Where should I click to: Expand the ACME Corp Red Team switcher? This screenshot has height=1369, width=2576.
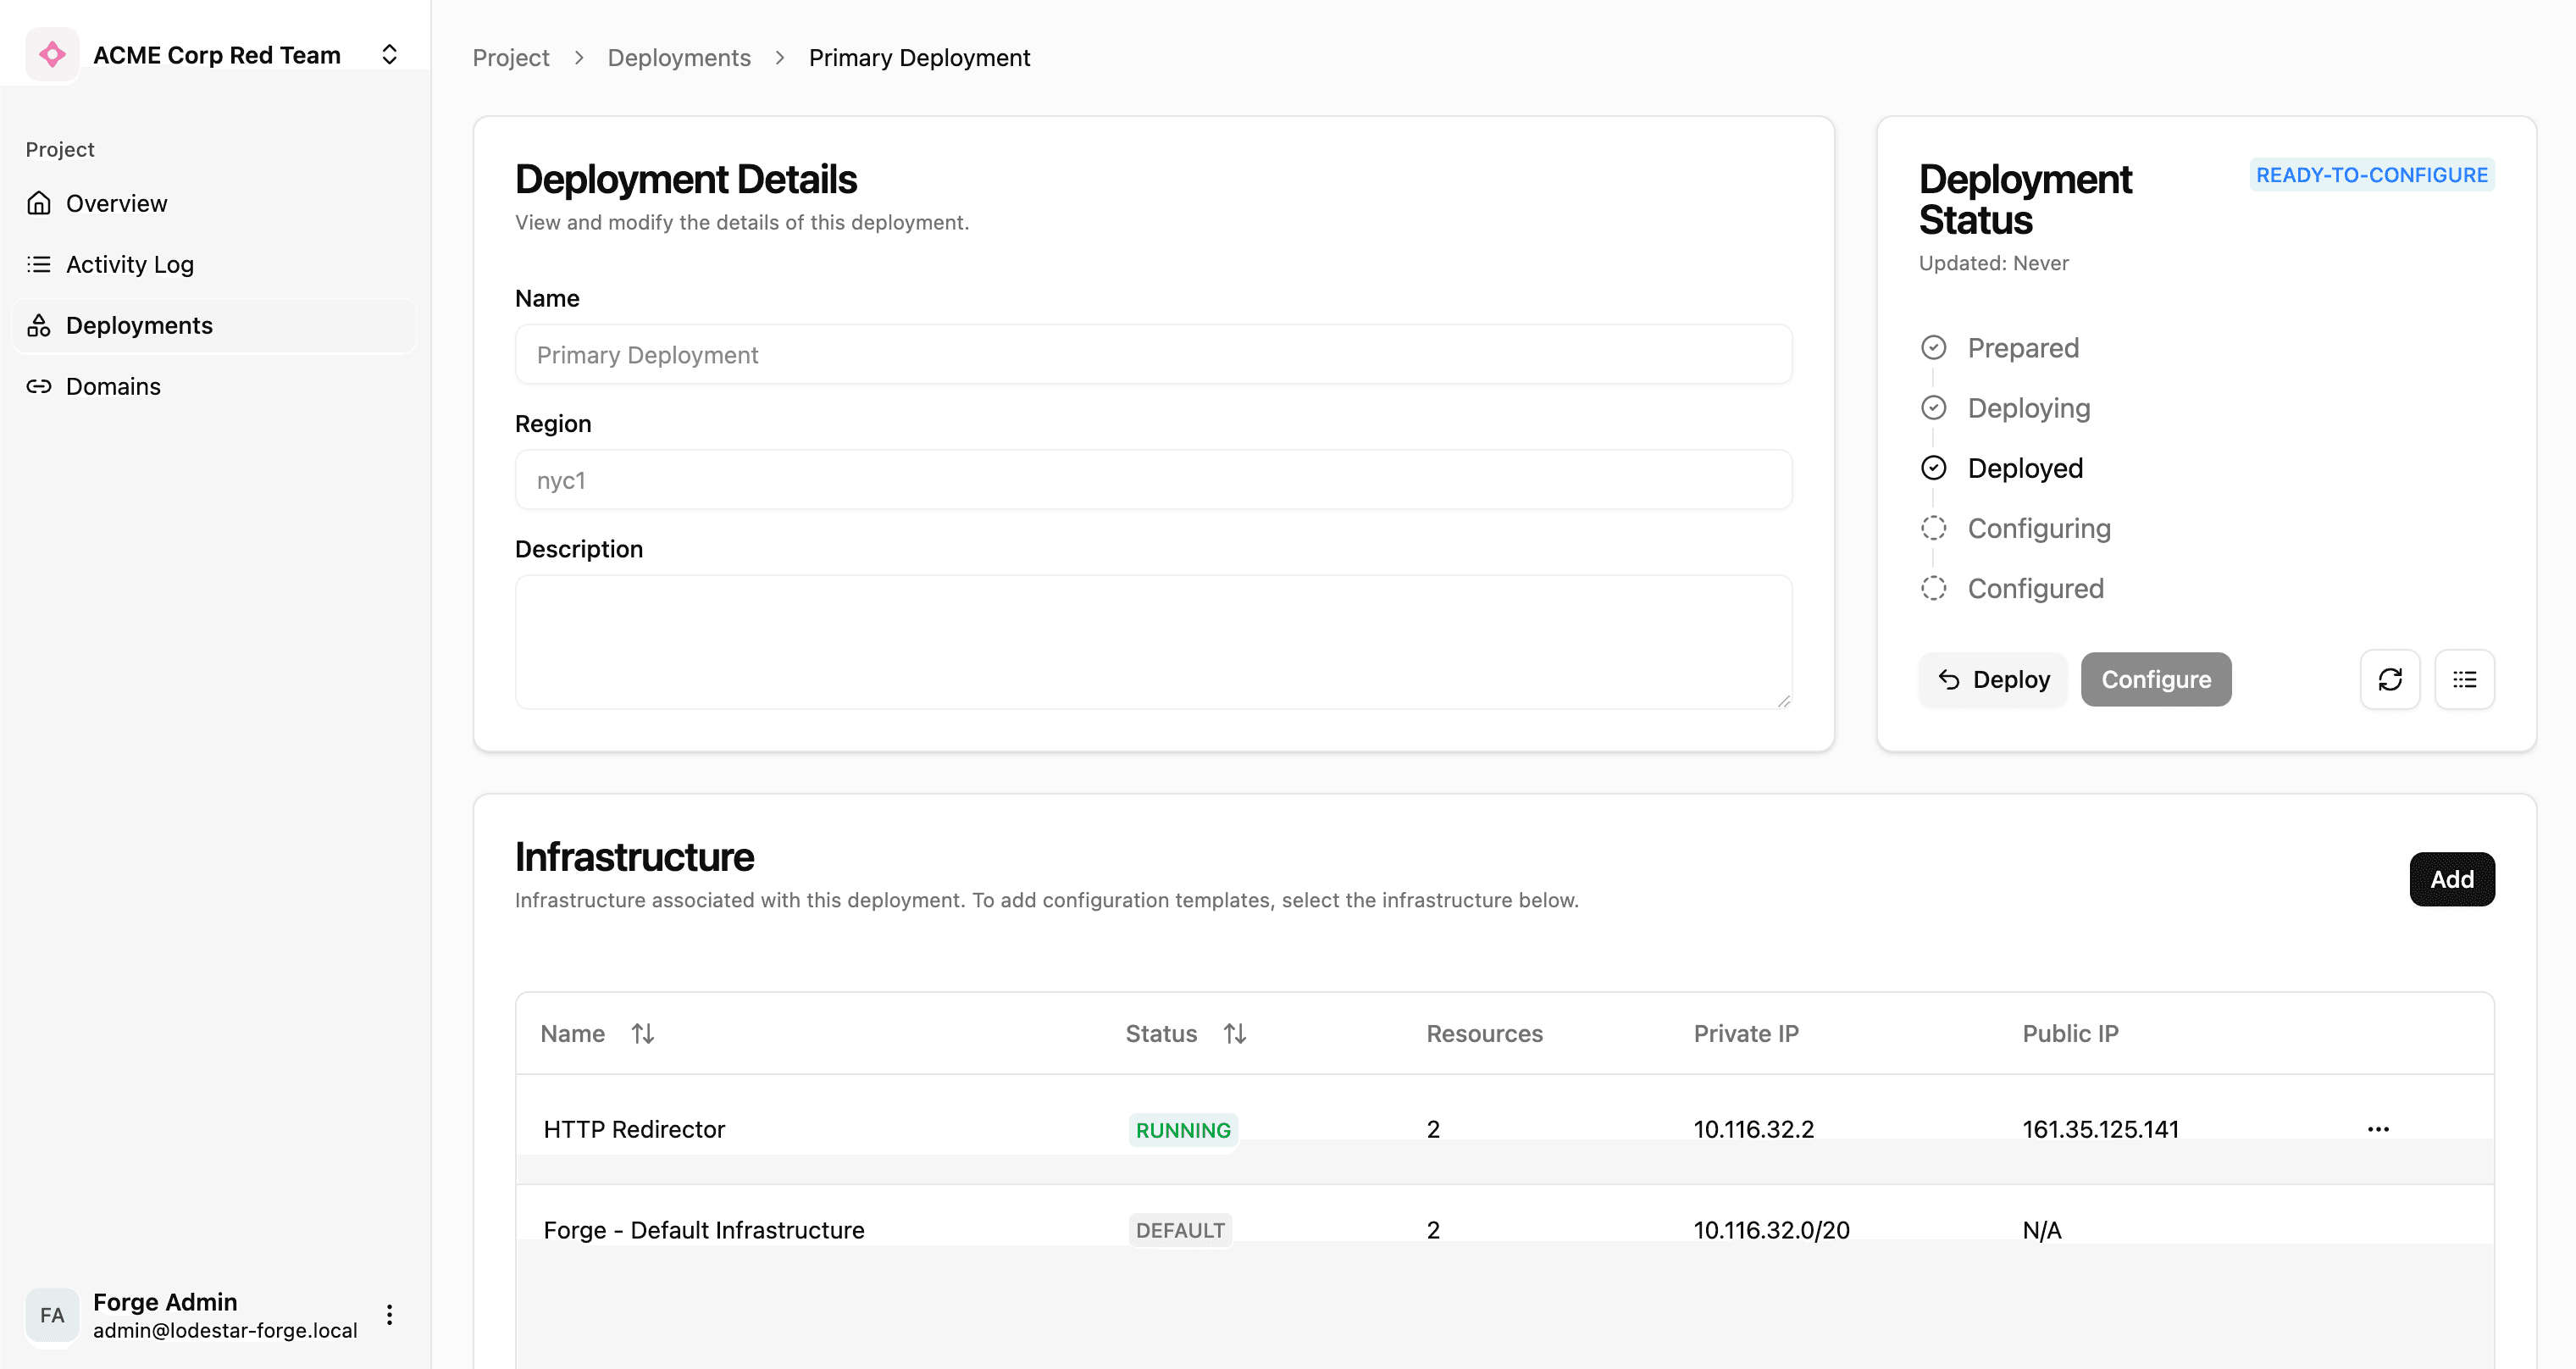coord(389,54)
